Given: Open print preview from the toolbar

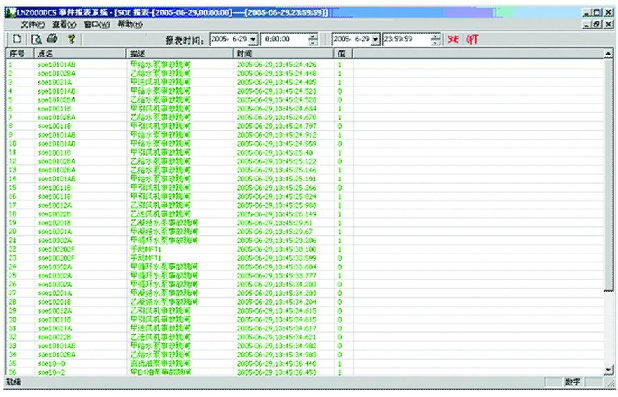Looking at the screenshot, I should [x=36, y=39].
